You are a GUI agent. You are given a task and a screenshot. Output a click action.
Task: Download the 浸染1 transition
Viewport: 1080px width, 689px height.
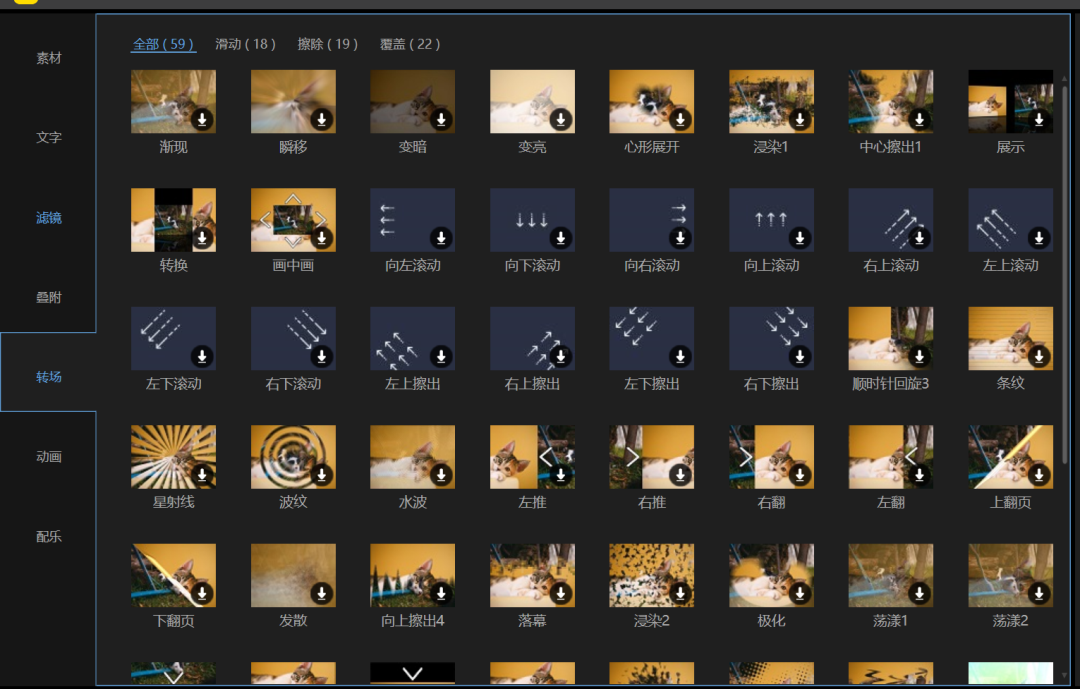[800, 119]
